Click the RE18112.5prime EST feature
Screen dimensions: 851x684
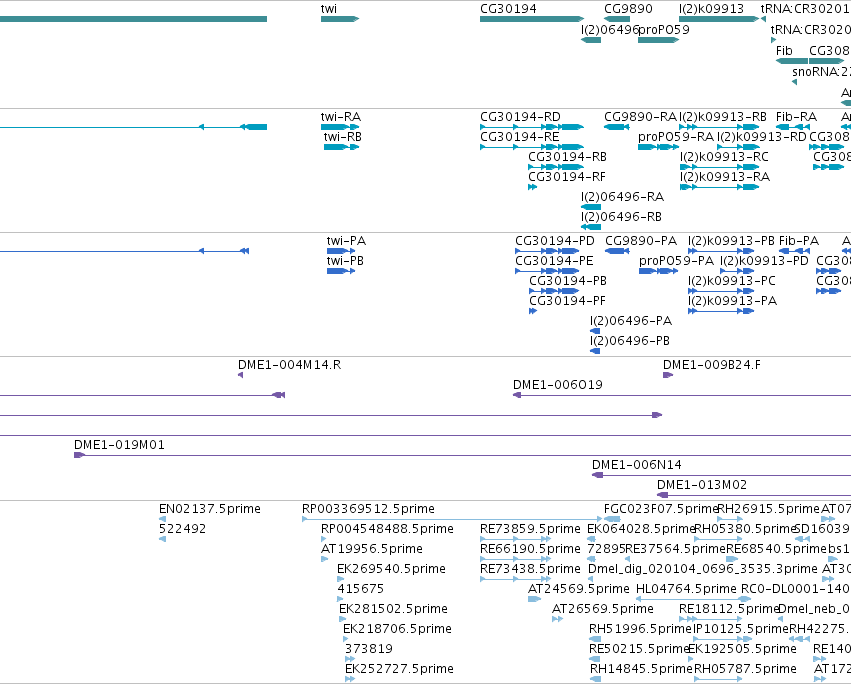point(710,619)
